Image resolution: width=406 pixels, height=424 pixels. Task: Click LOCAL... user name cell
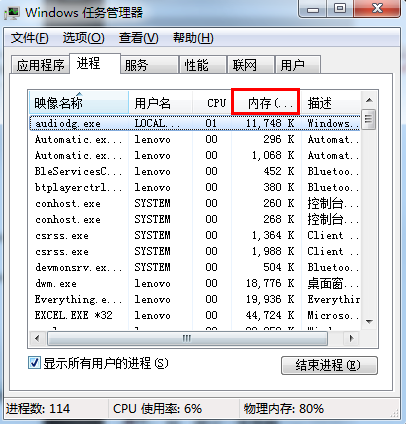(157, 123)
